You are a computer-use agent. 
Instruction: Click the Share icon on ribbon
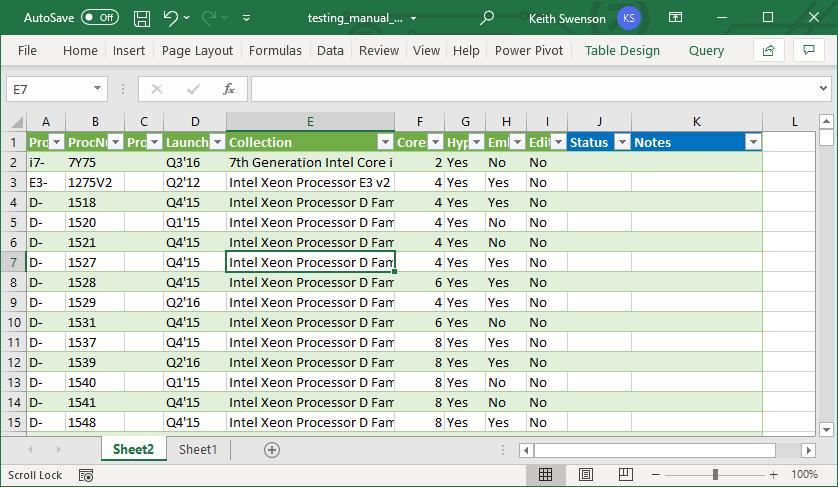(x=768, y=50)
